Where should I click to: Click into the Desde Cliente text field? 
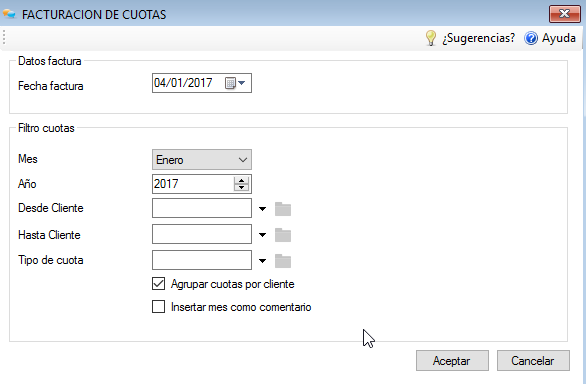pyautogui.click(x=202, y=208)
